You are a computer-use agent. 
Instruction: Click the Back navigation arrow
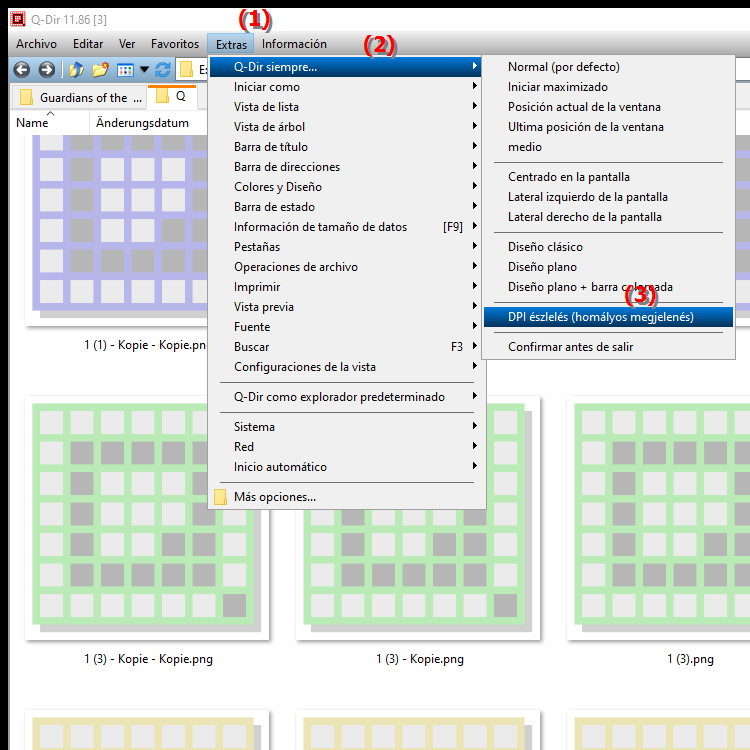pos(22,70)
